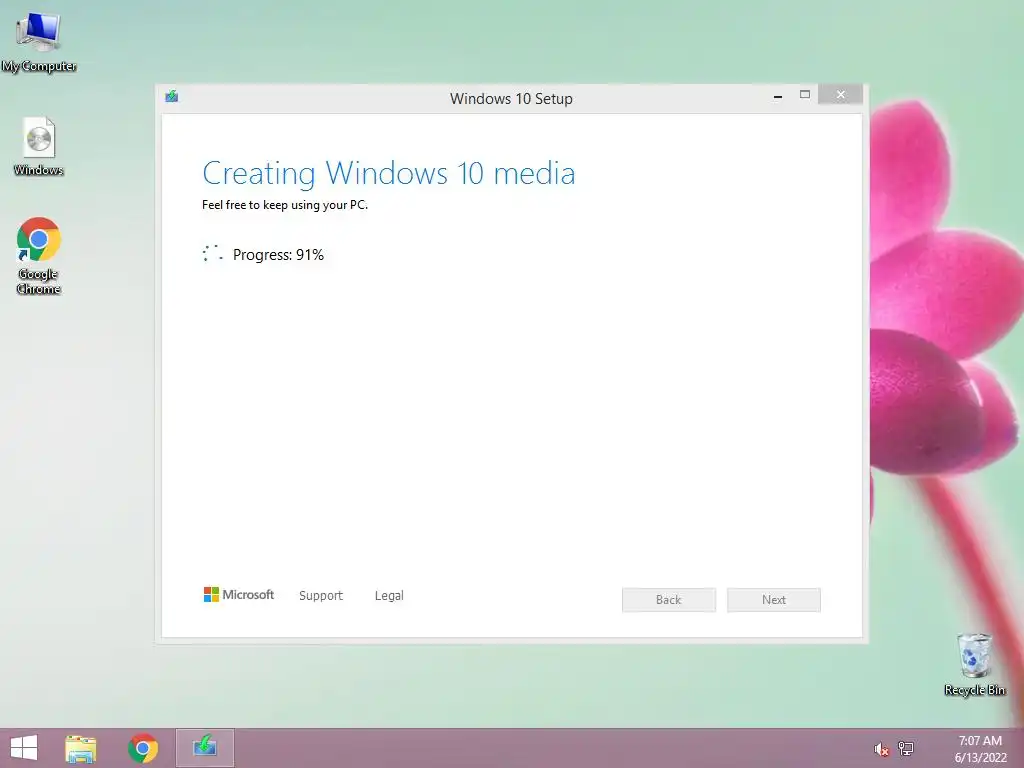Select the Windows disc image file icon
1024x768 pixels.
(x=39, y=146)
